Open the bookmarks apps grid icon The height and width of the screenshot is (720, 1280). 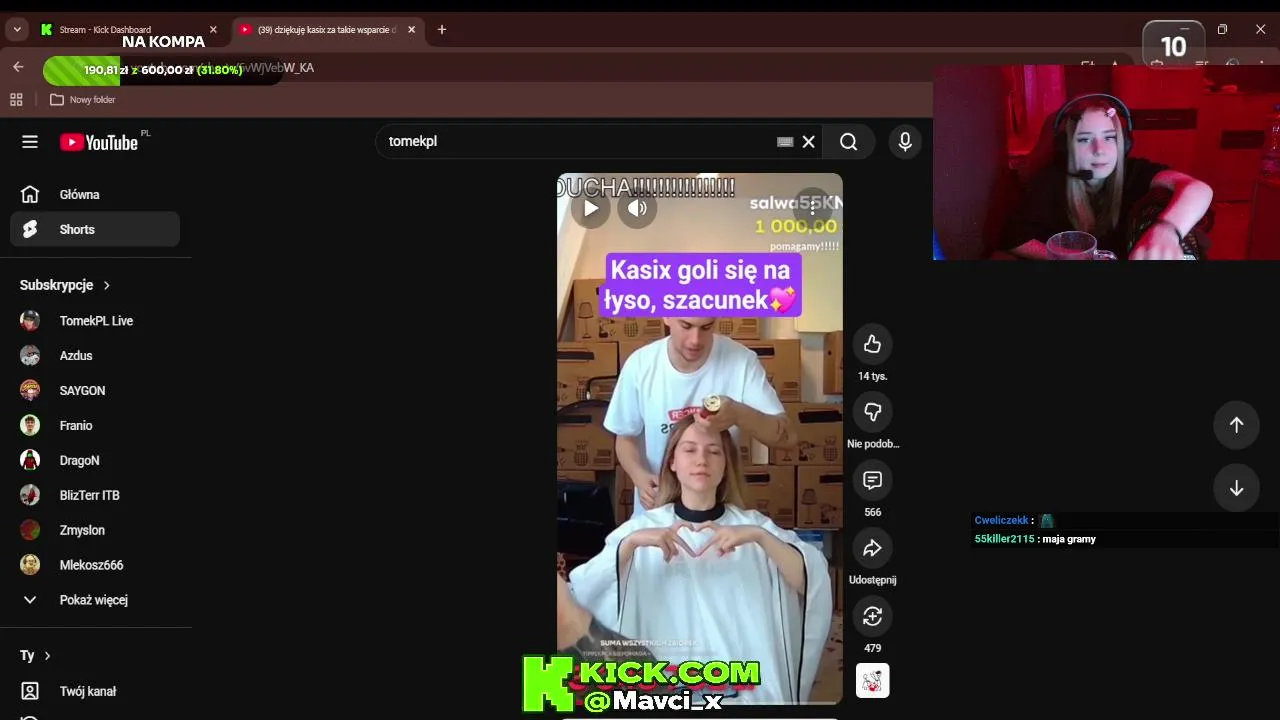pyautogui.click(x=16, y=100)
